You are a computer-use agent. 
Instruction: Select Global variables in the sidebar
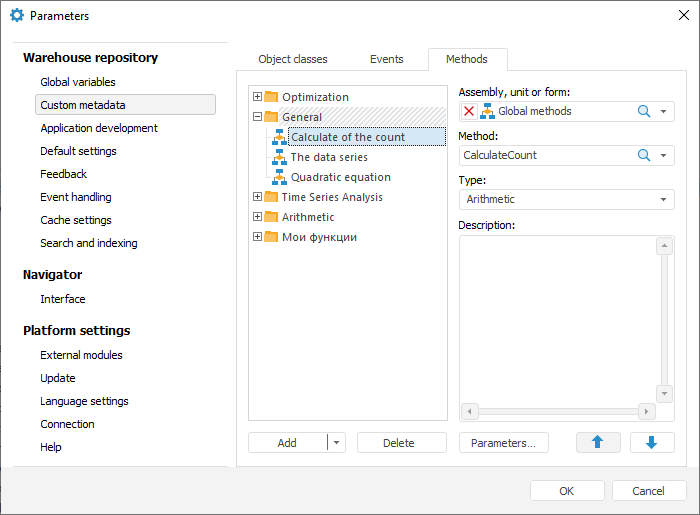point(78,82)
